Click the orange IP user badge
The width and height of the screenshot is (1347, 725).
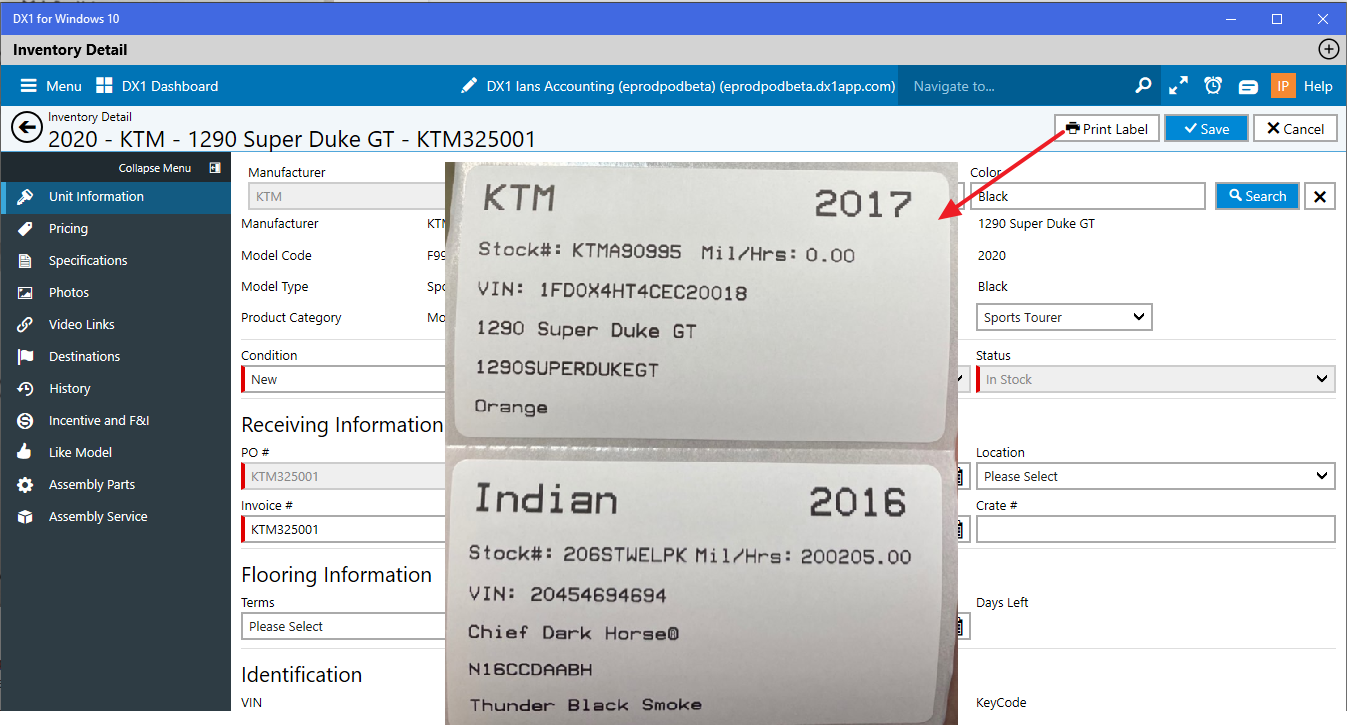pos(1283,86)
